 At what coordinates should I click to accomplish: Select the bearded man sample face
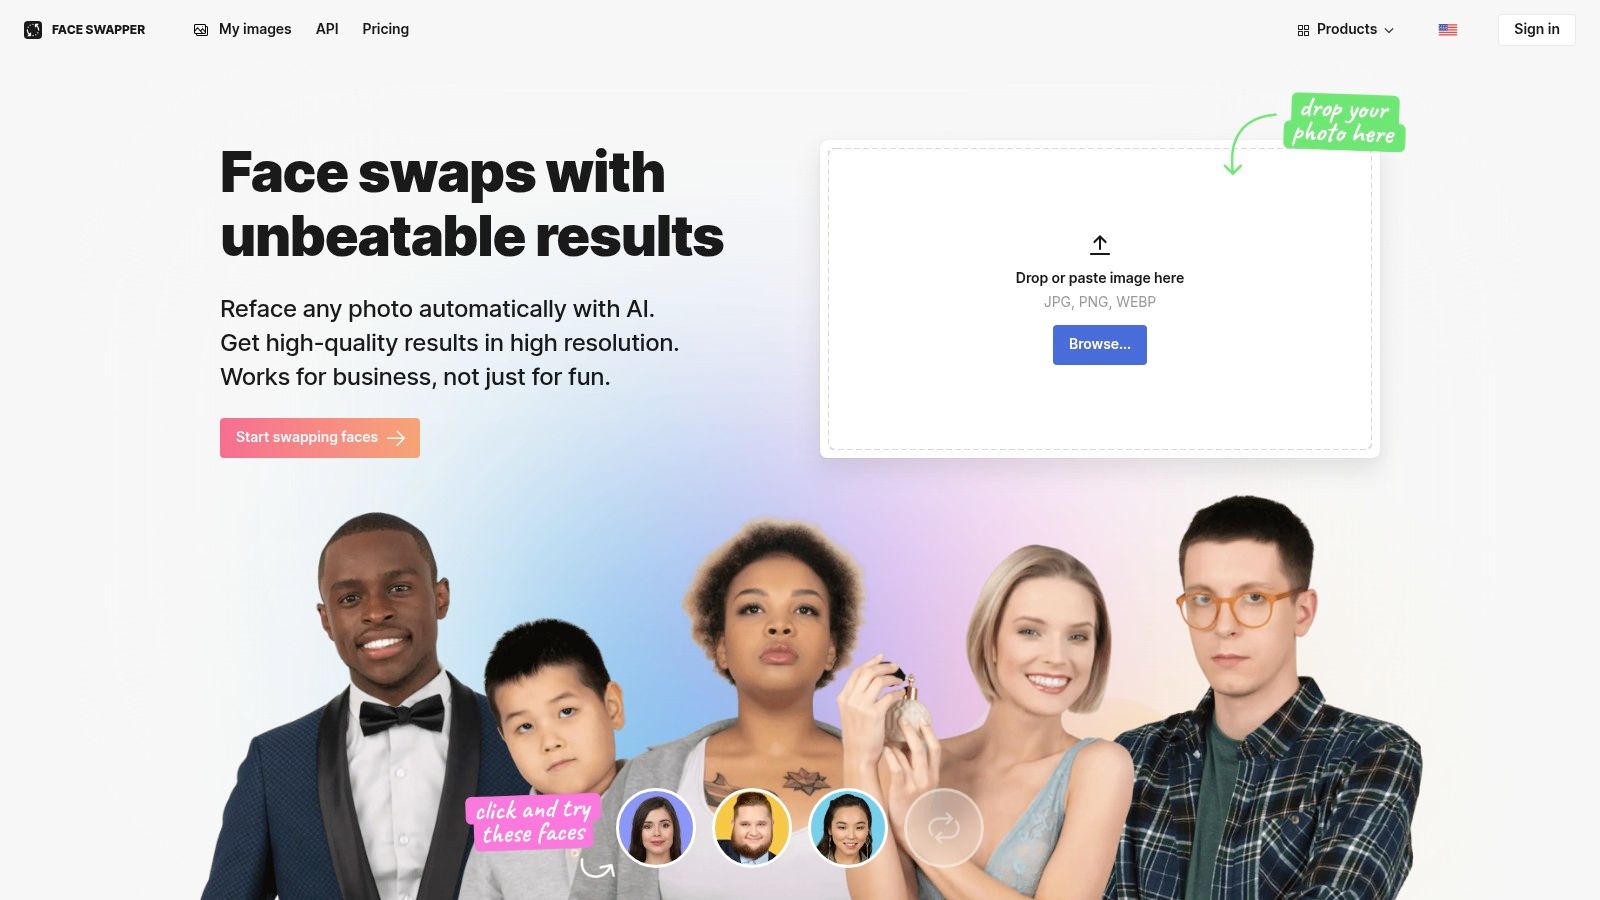752,828
